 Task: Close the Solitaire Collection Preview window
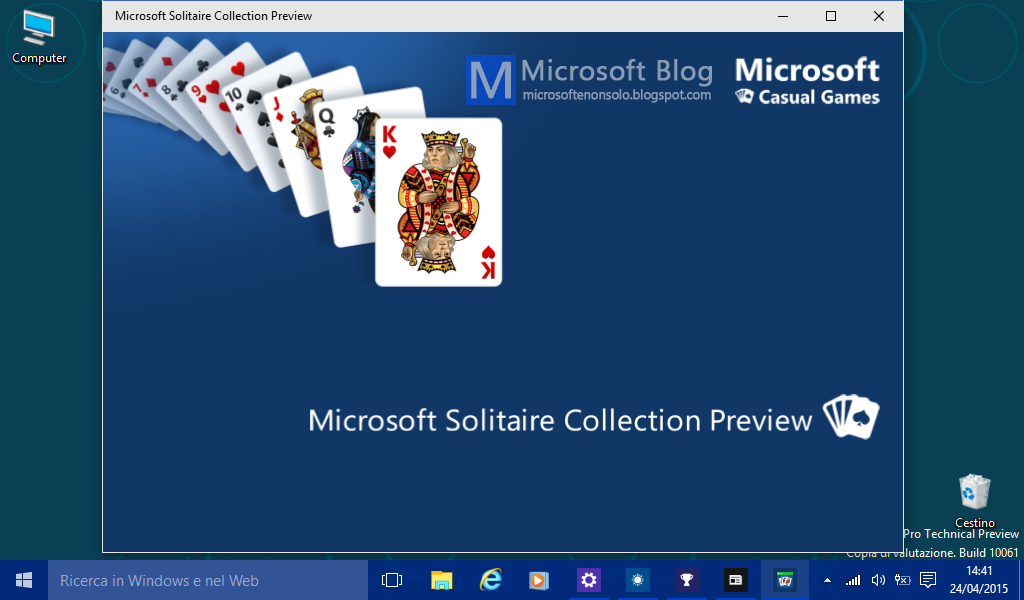point(879,16)
